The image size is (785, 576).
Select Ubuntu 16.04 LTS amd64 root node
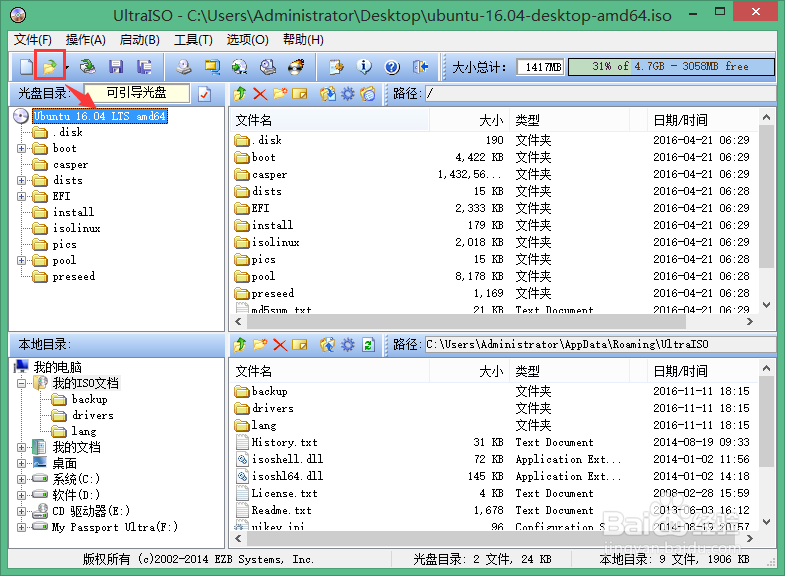pos(100,117)
